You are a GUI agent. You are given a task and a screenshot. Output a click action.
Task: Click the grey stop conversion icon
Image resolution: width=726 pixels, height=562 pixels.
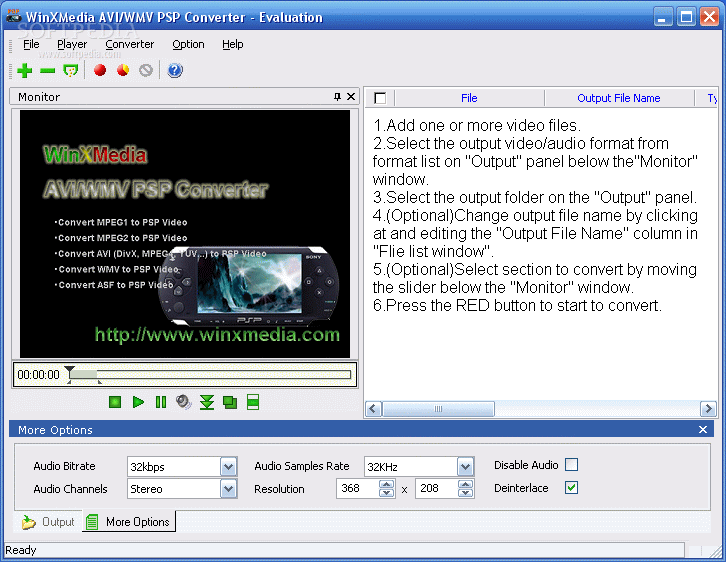tap(146, 70)
